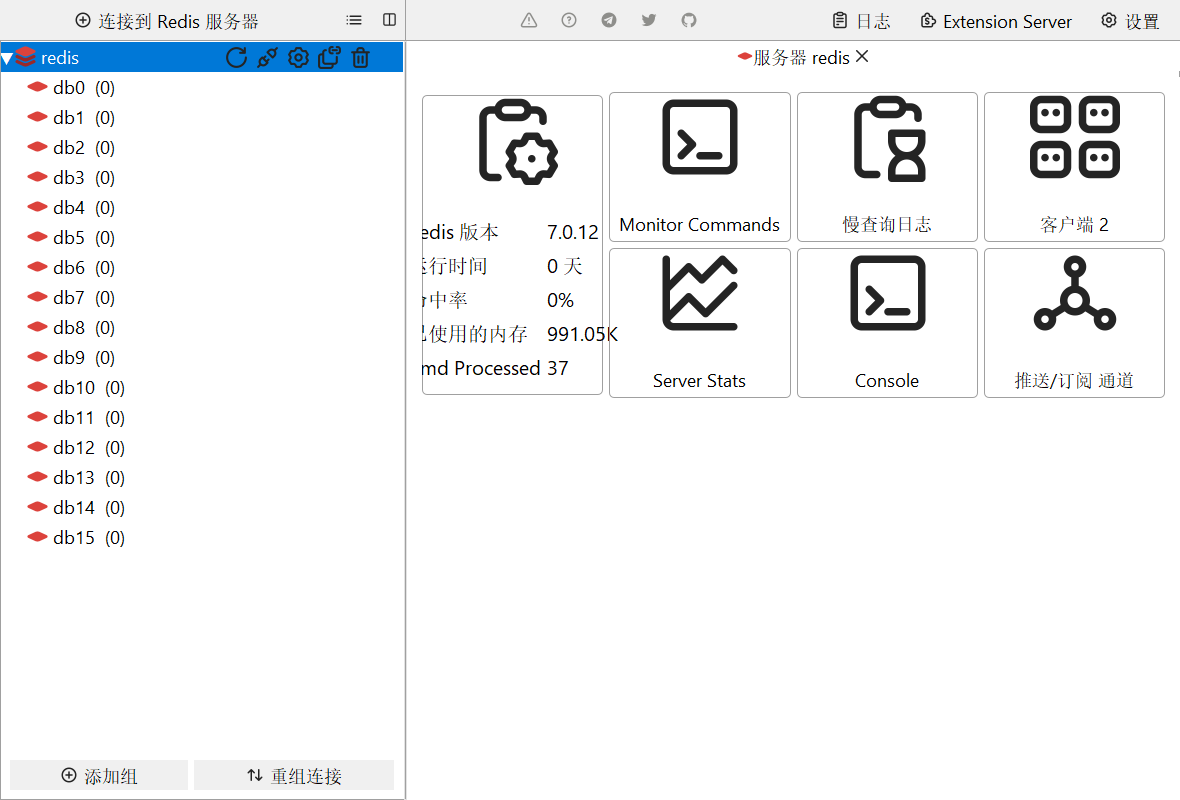Open the Telegram channel icon
1180x800 pixels.
[608, 20]
